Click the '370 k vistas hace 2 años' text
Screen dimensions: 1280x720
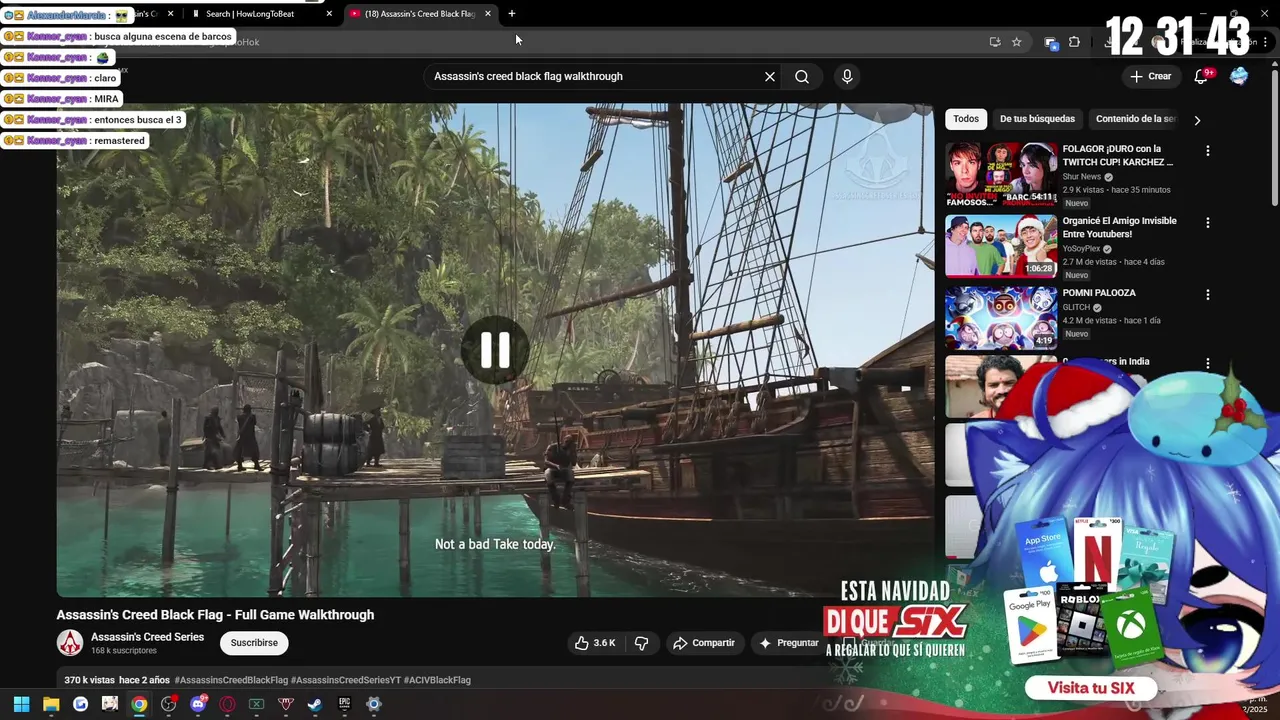coord(117,680)
